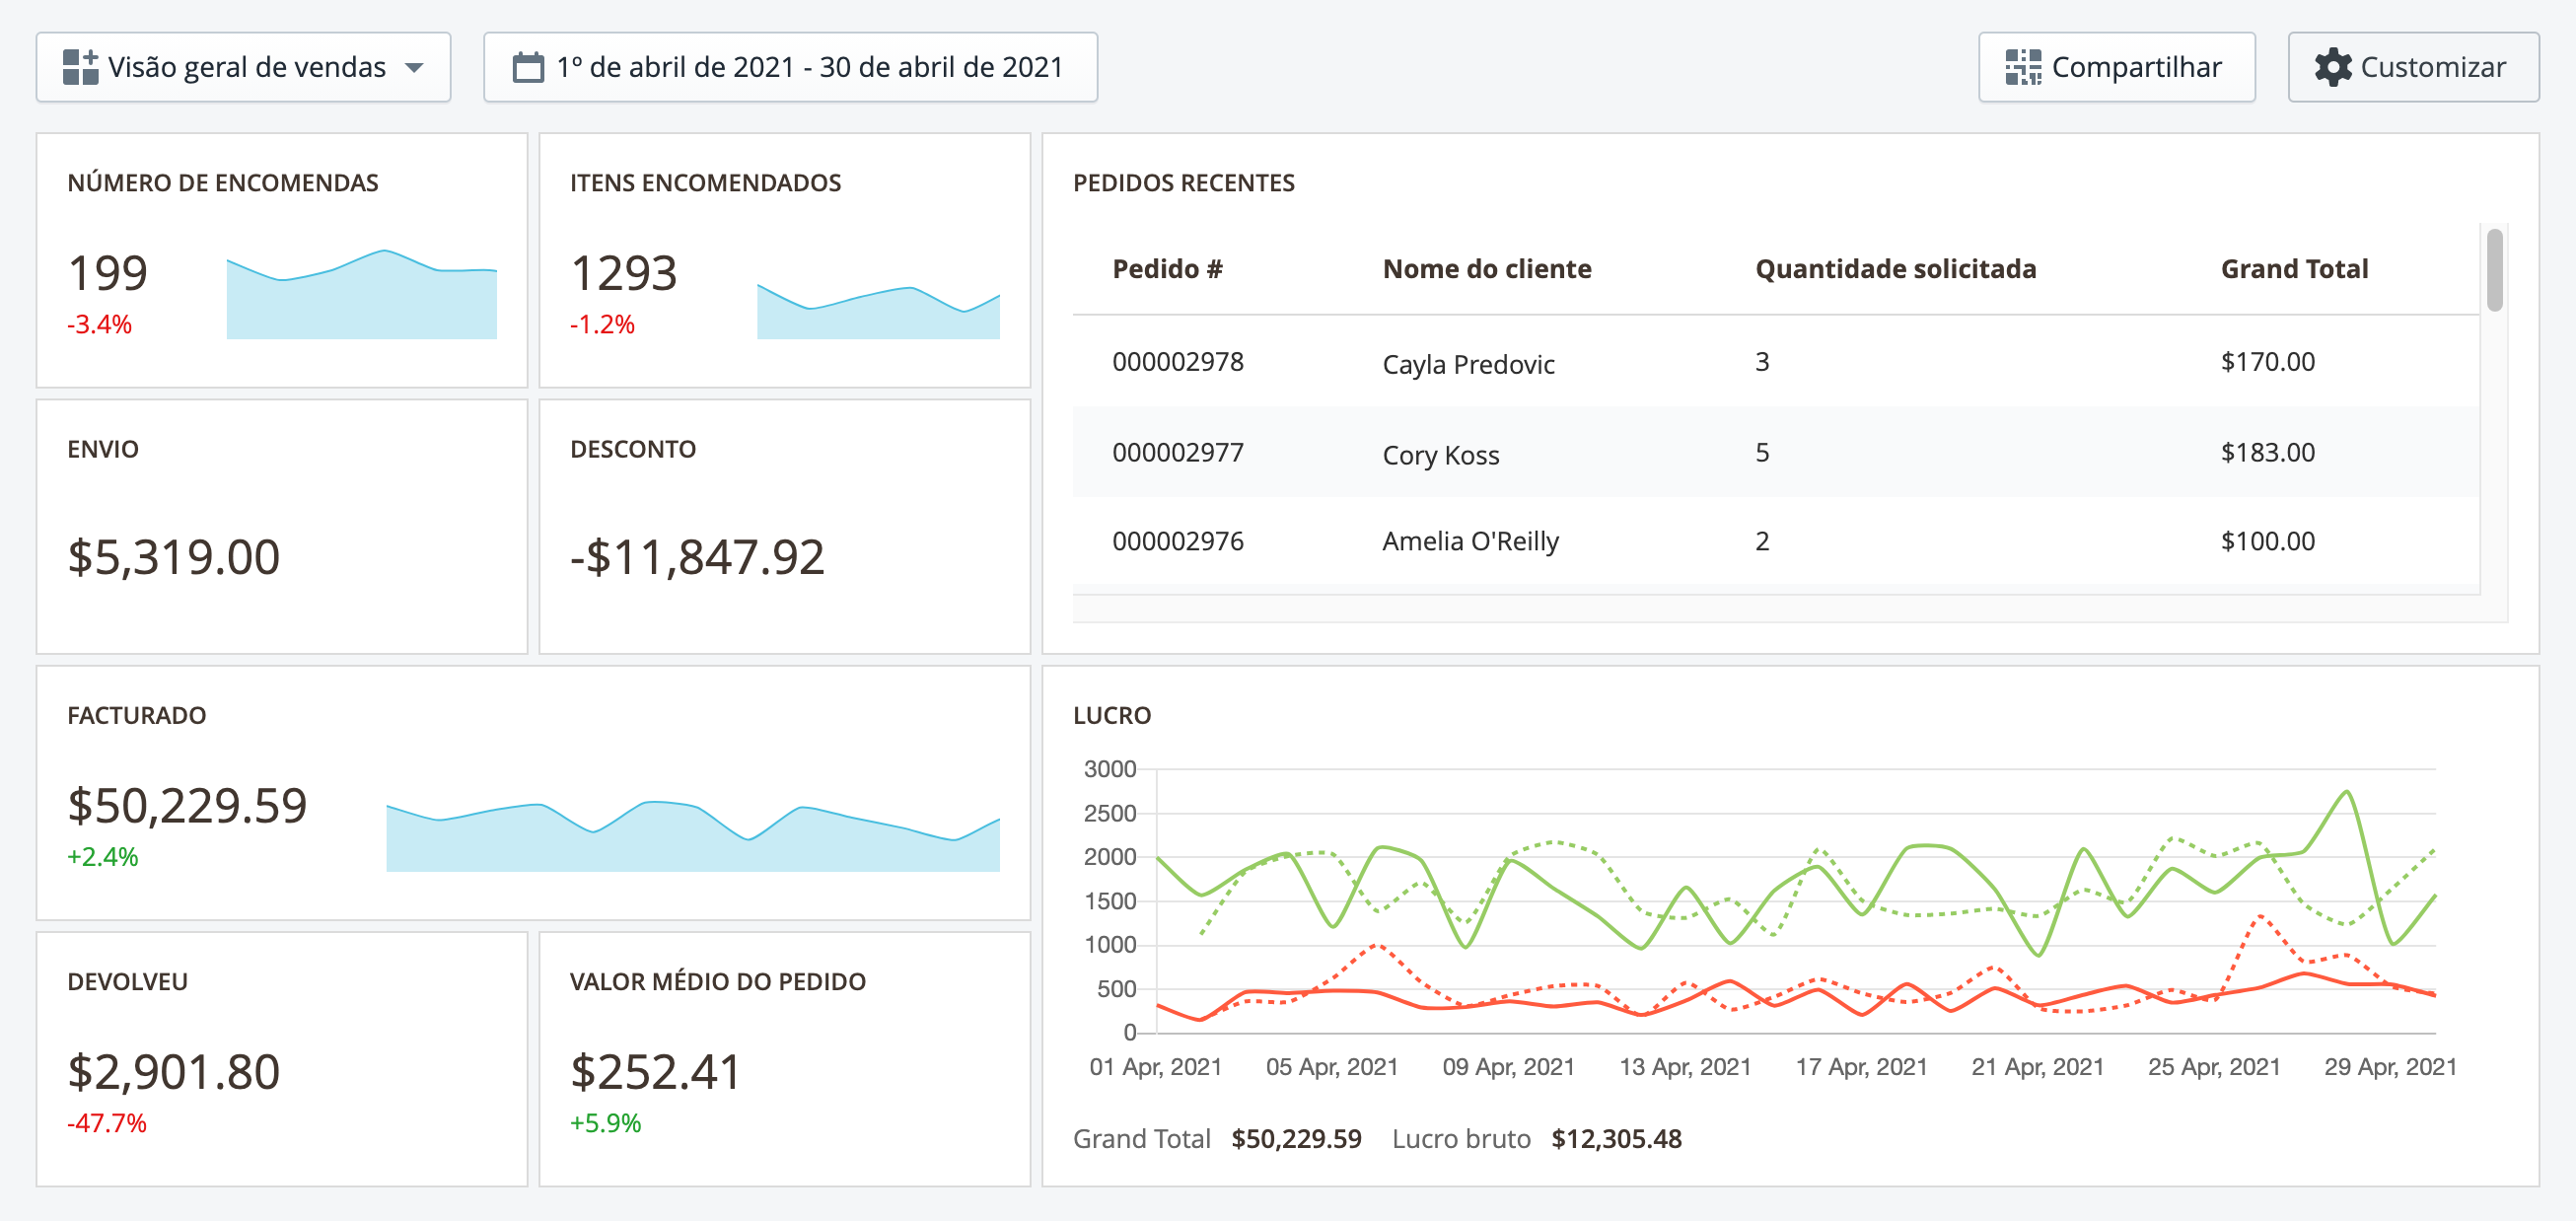Screen dimensions: 2576x1221
Task: Sort by the Nome do cliente column header
Action: point(1487,269)
